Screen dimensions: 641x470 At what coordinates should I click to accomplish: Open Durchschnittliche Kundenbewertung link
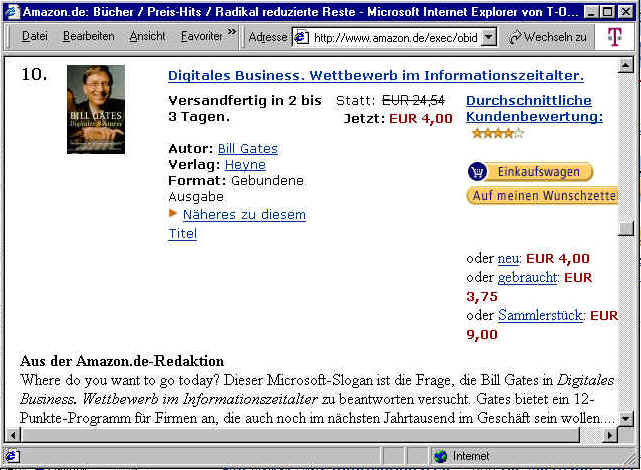[534, 108]
